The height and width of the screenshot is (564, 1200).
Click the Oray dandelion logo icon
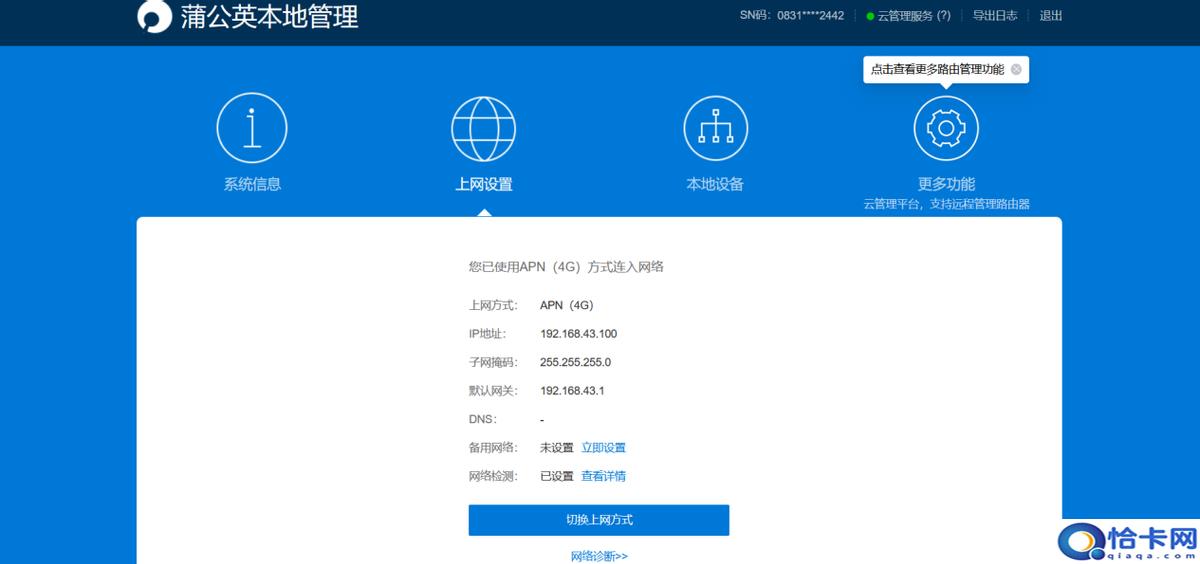[154, 17]
